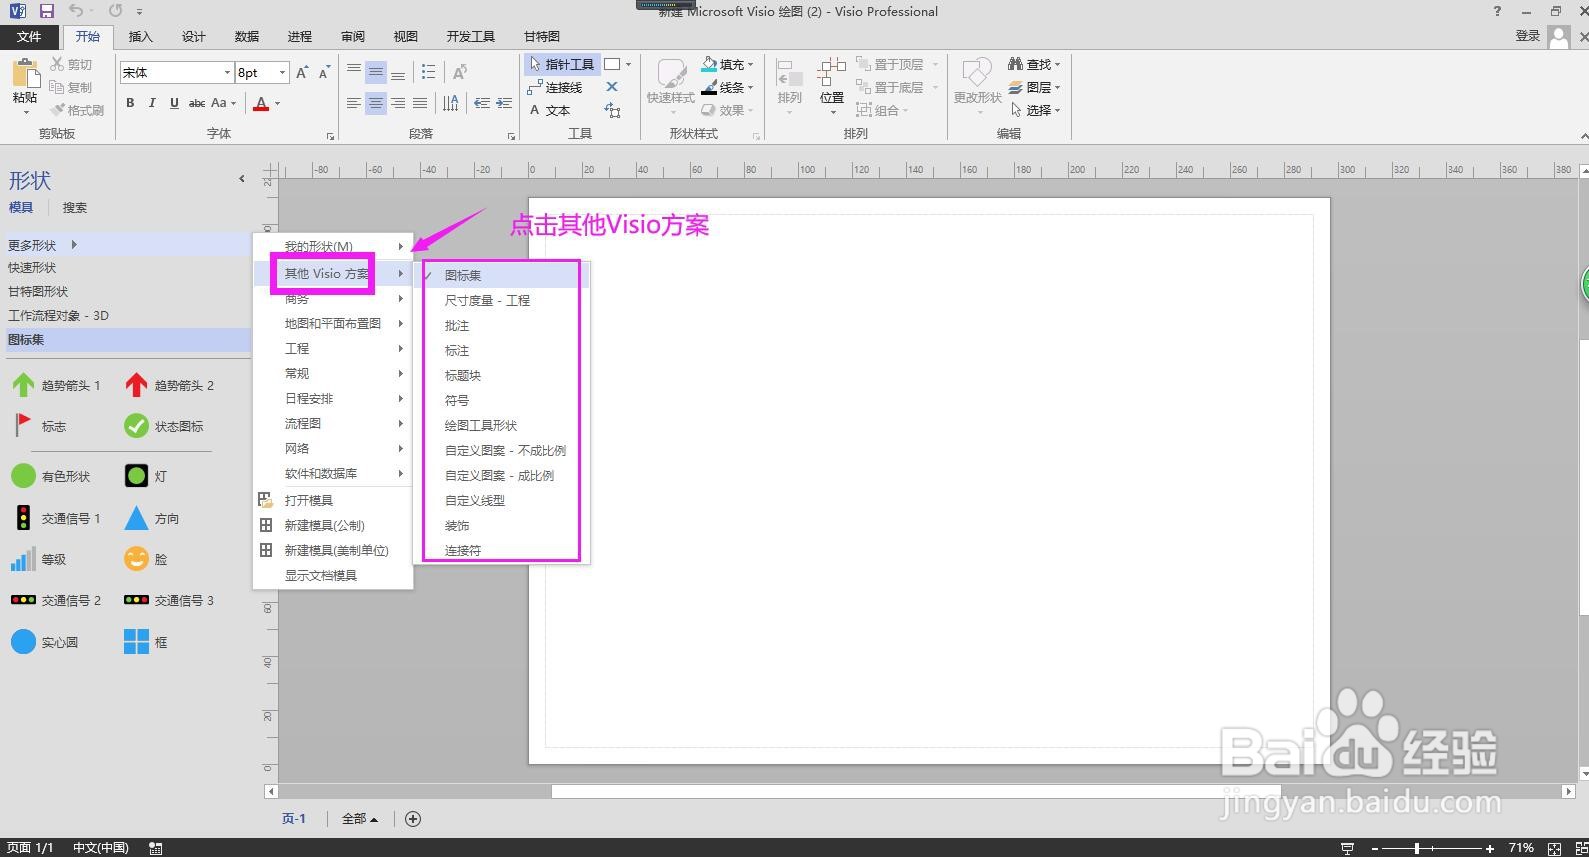Select the Pointer Tool (指针工具)
Viewport: 1589px width, 857px height.
pos(561,64)
